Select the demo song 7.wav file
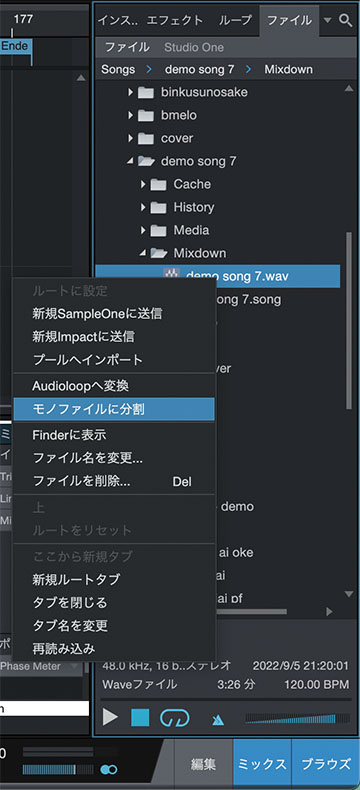The image size is (360, 790). [218, 276]
